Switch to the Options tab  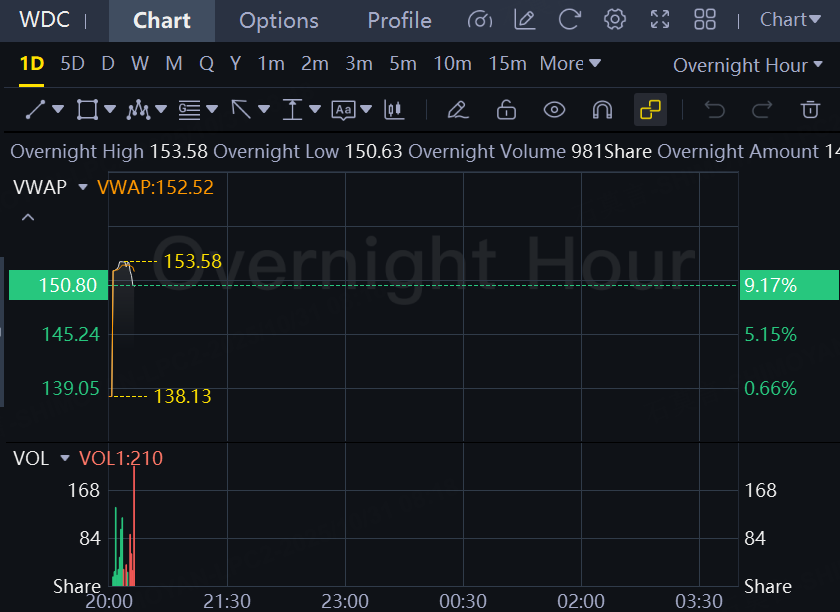[x=279, y=21]
